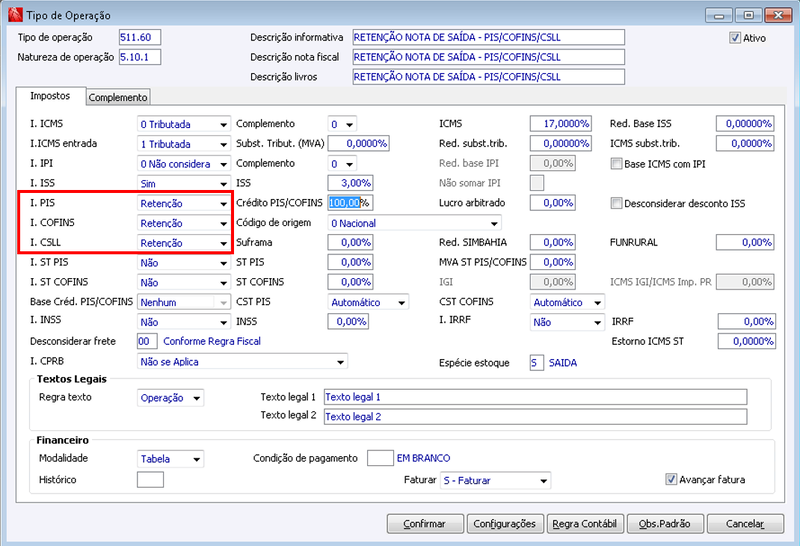The image size is (800, 546).
Task: Open the I. CSLL dropdown
Action: click(x=183, y=243)
